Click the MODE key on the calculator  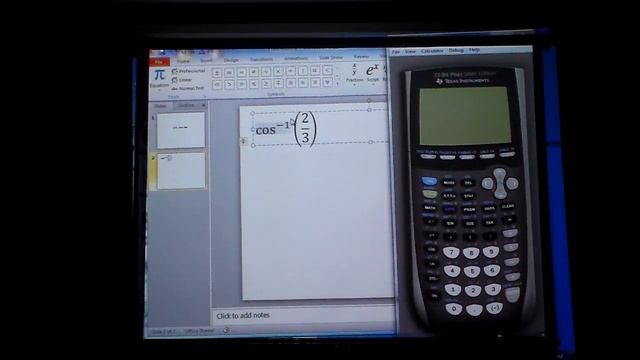pyautogui.click(x=449, y=183)
